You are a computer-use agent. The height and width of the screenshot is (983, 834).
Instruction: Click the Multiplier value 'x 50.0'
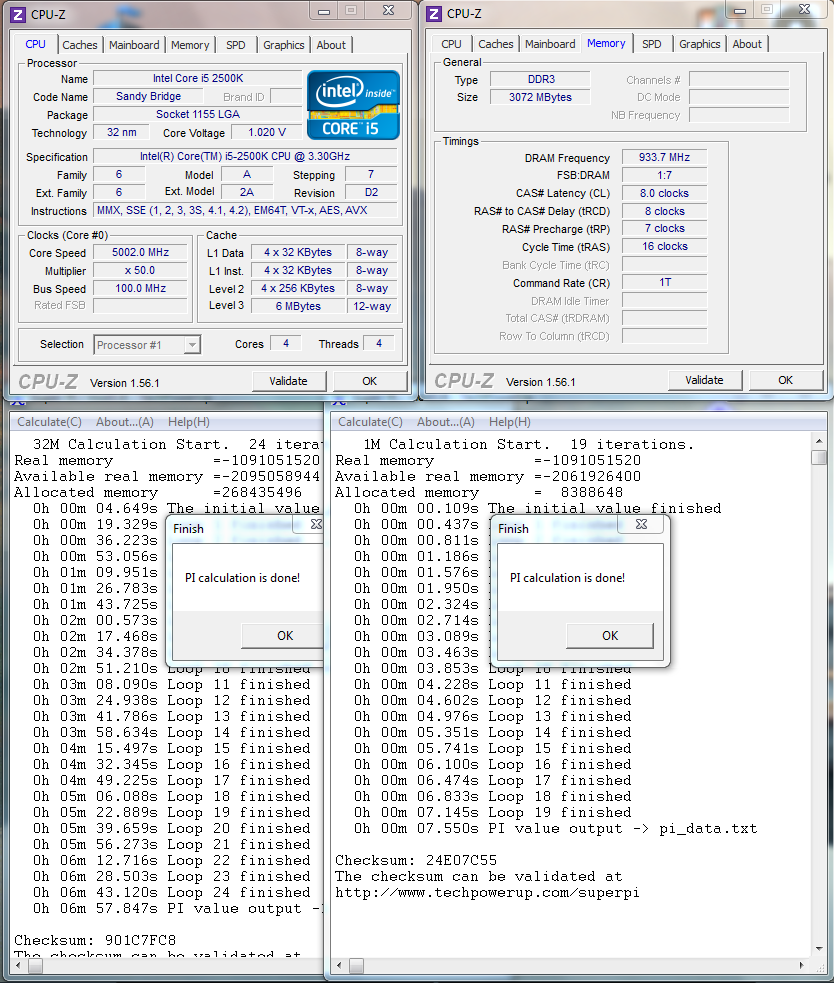140,270
